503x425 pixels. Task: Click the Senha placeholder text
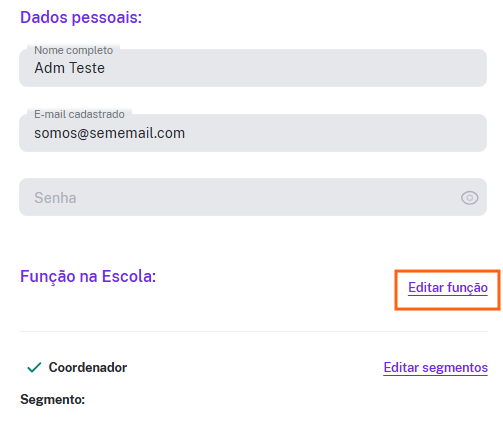point(55,198)
